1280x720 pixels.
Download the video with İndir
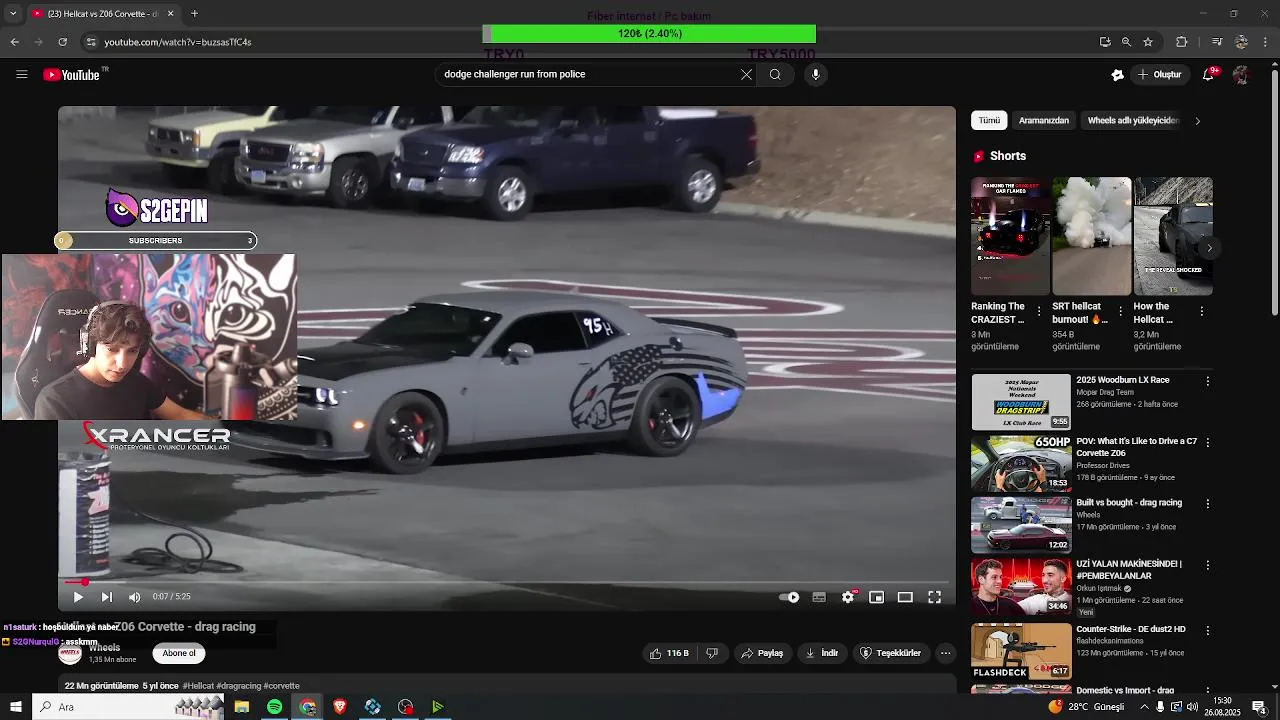pyautogui.click(x=822, y=653)
